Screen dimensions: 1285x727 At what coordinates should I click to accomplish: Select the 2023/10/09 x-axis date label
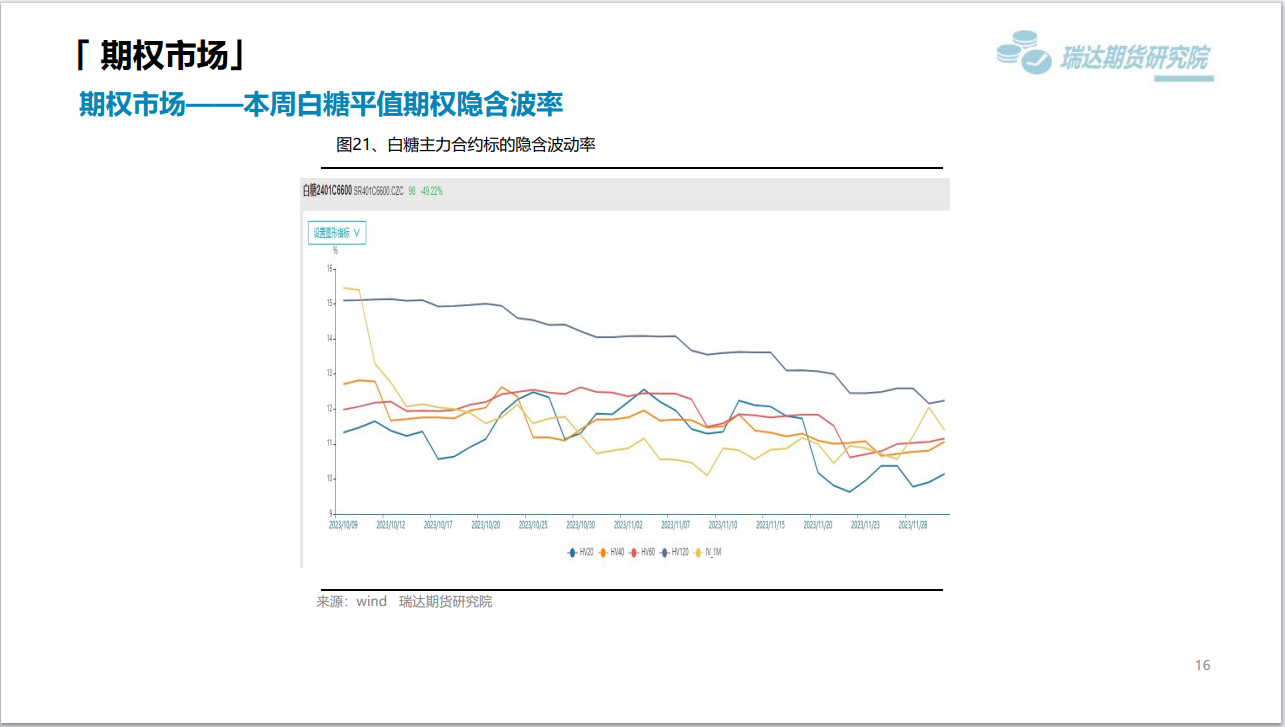coord(343,524)
